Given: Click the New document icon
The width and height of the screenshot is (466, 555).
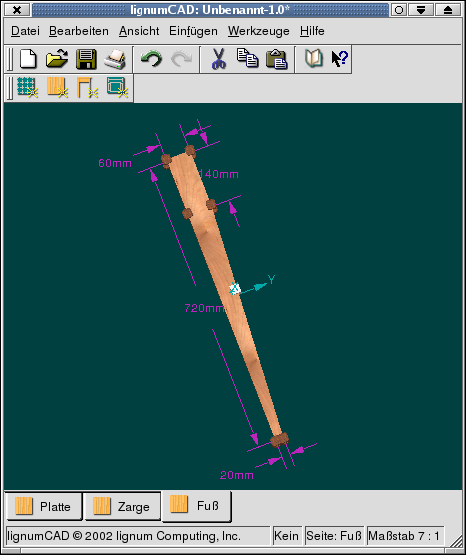Looking at the screenshot, I should (28, 59).
